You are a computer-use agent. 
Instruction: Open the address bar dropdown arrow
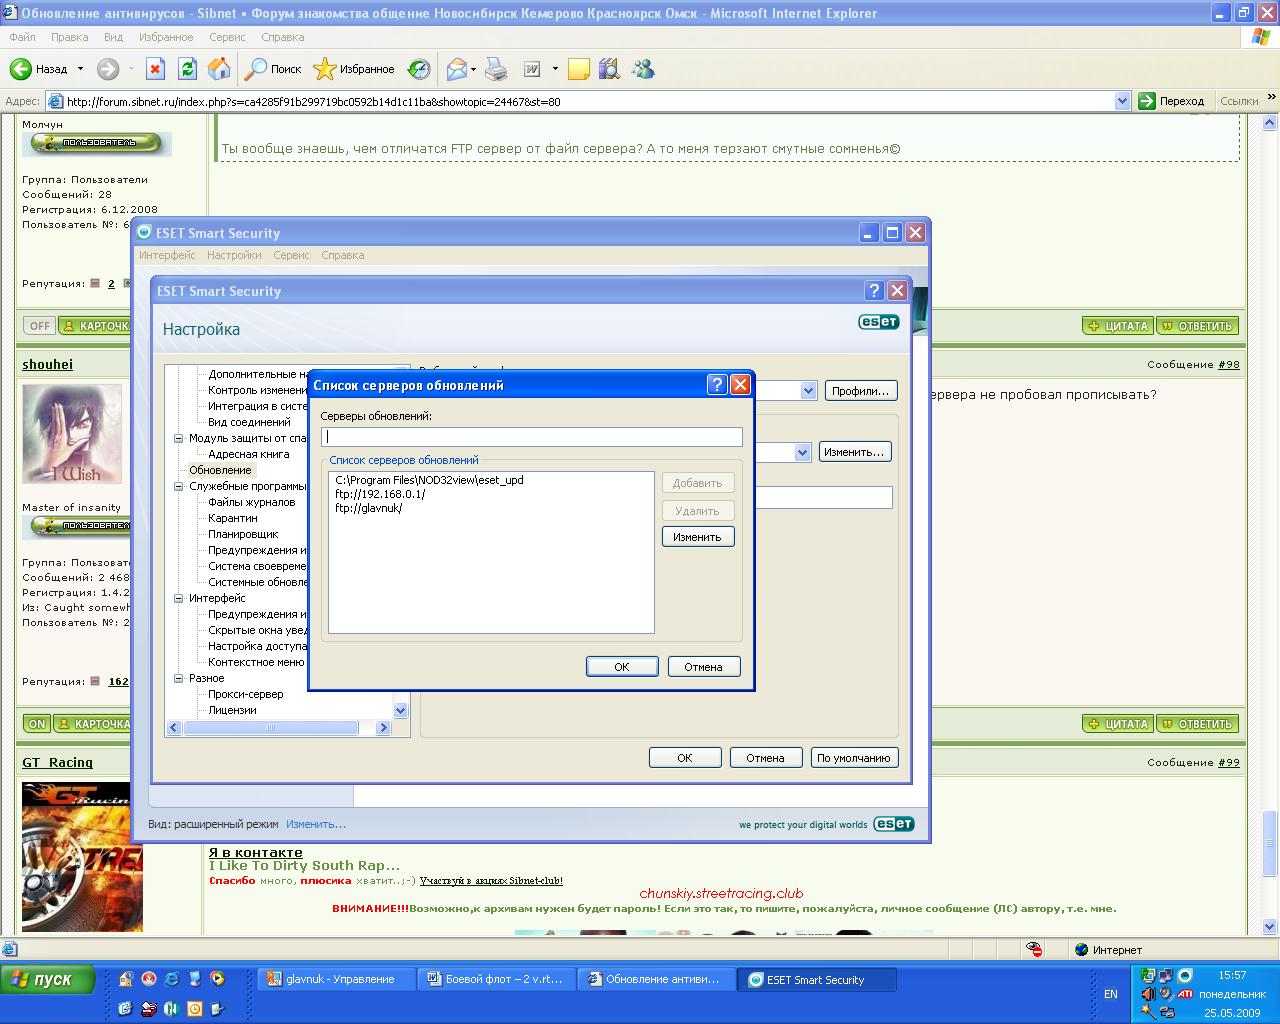click(1122, 101)
